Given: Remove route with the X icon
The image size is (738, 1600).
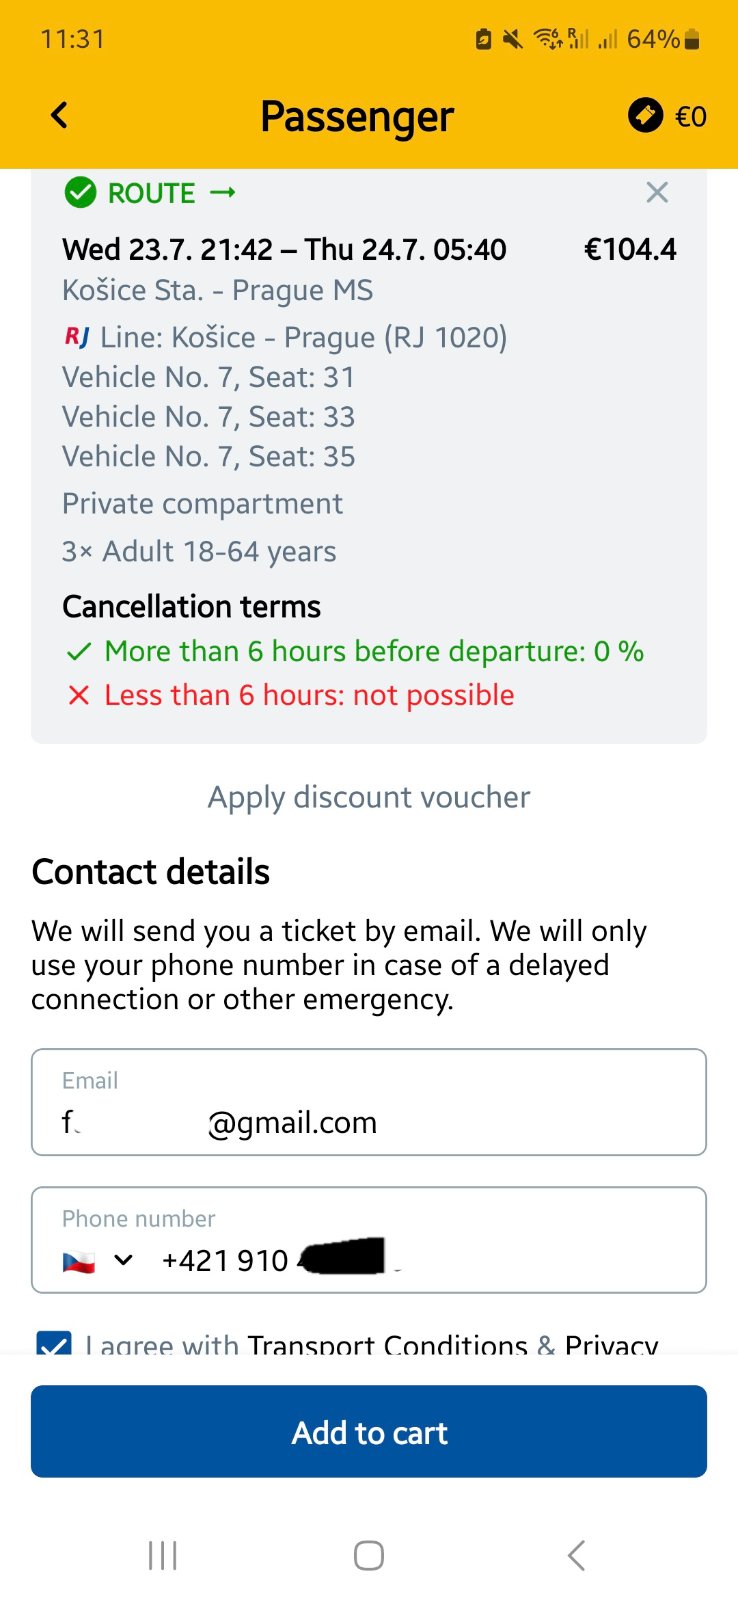Looking at the screenshot, I should point(657,192).
